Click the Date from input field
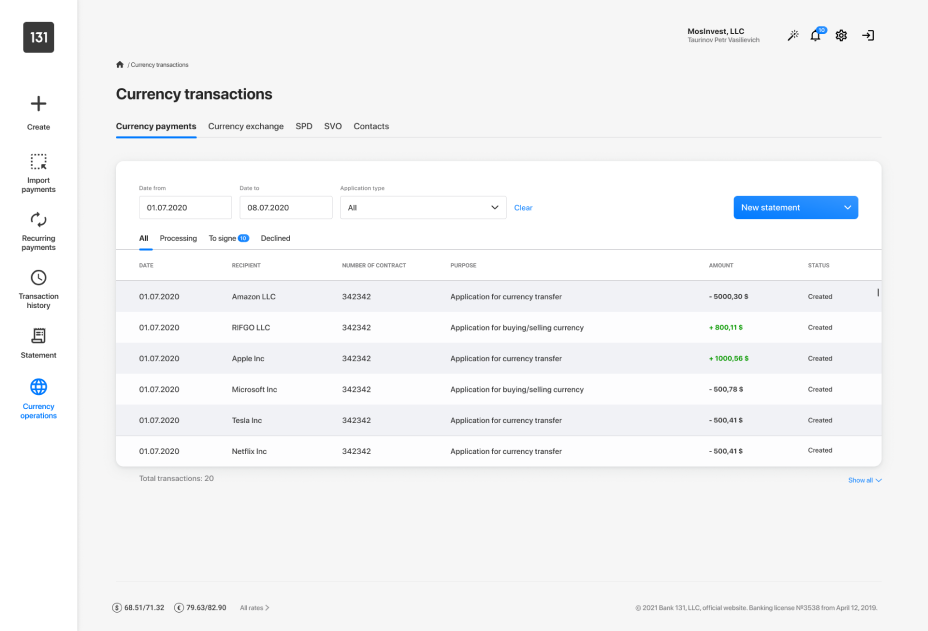This screenshot has height=631, width=928. (x=185, y=208)
